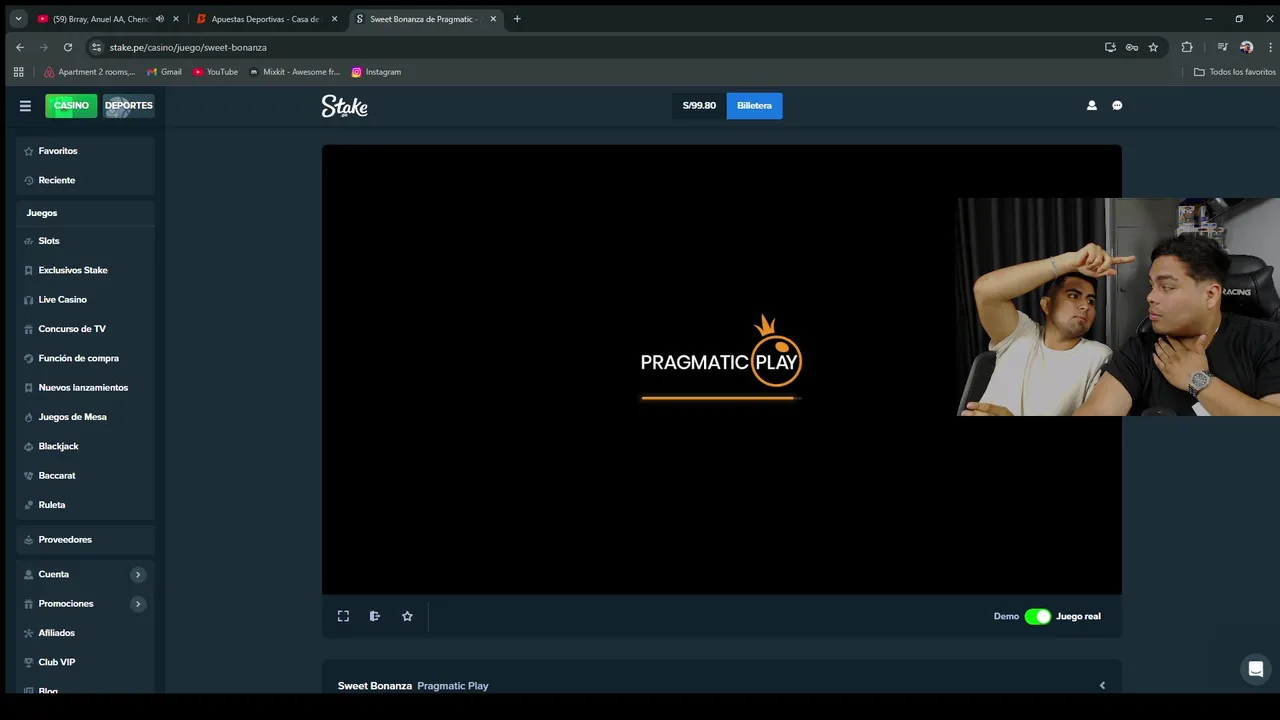Open the user profile icon
The width and height of the screenshot is (1280, 720).
(1091, 106)
